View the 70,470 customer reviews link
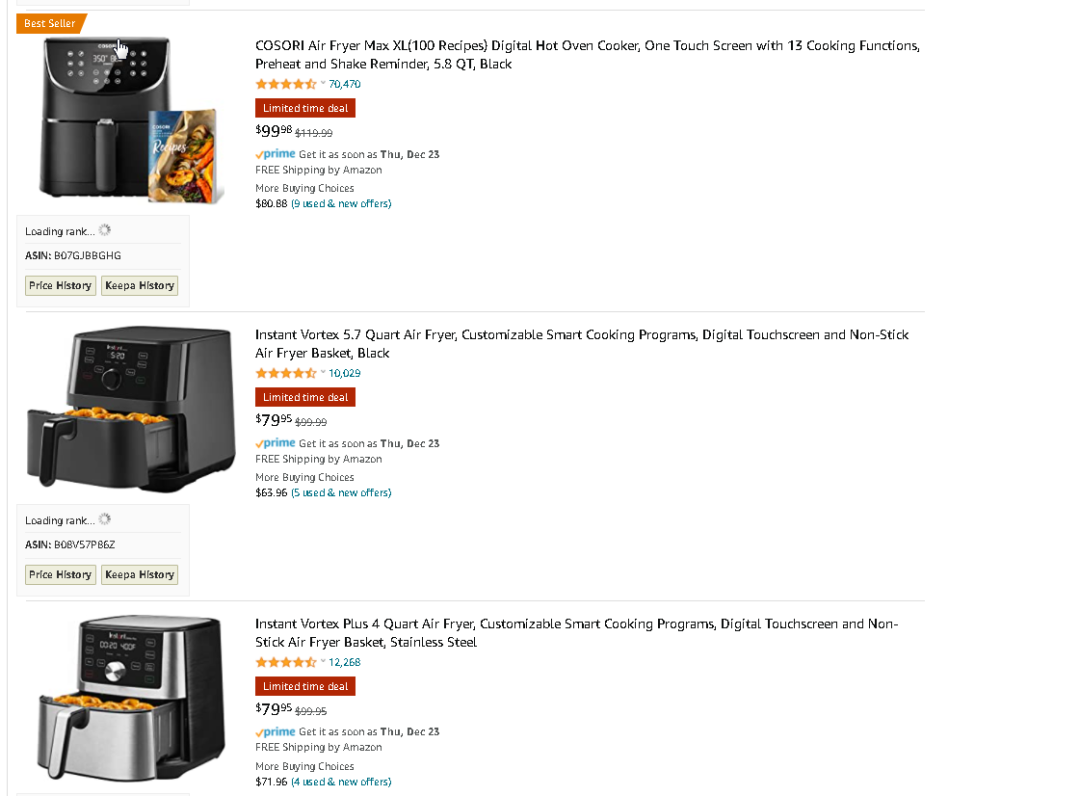Screen dimensions: 1080x796 [x=345, y=84]
